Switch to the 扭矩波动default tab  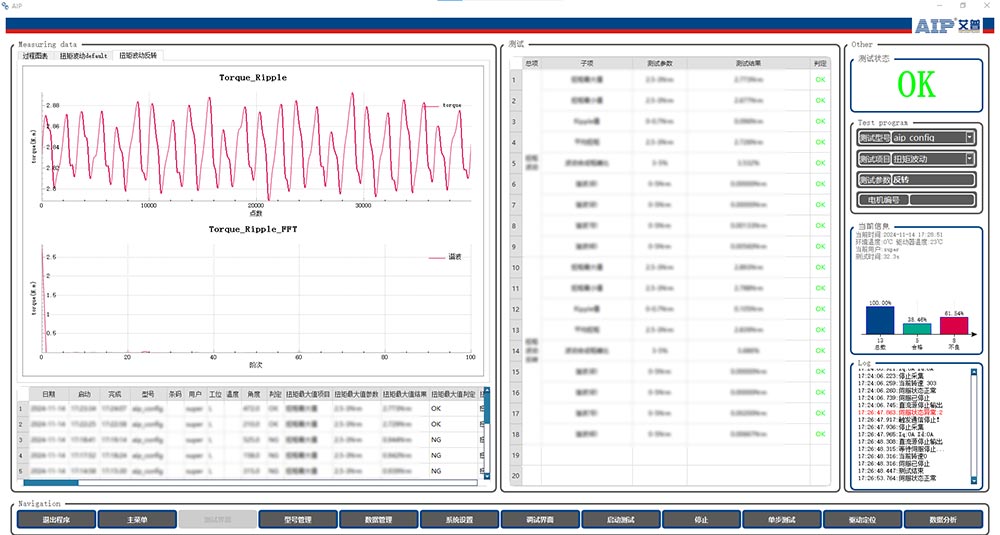click(x=84, y=56)
